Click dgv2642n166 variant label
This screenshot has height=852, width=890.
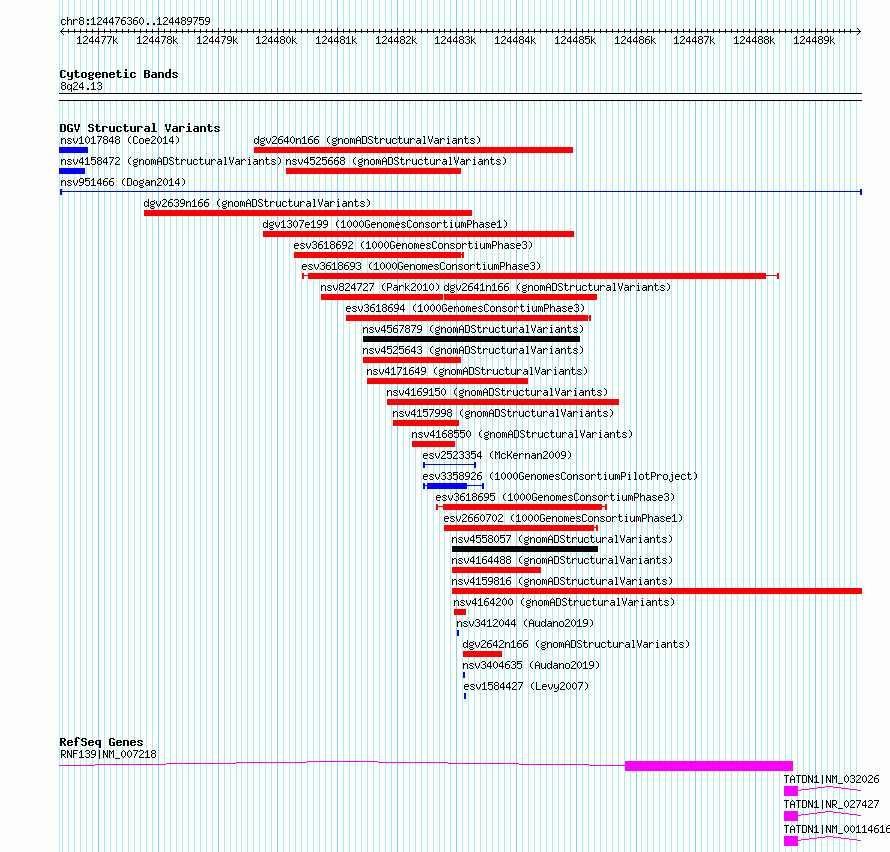click(576, 644)
